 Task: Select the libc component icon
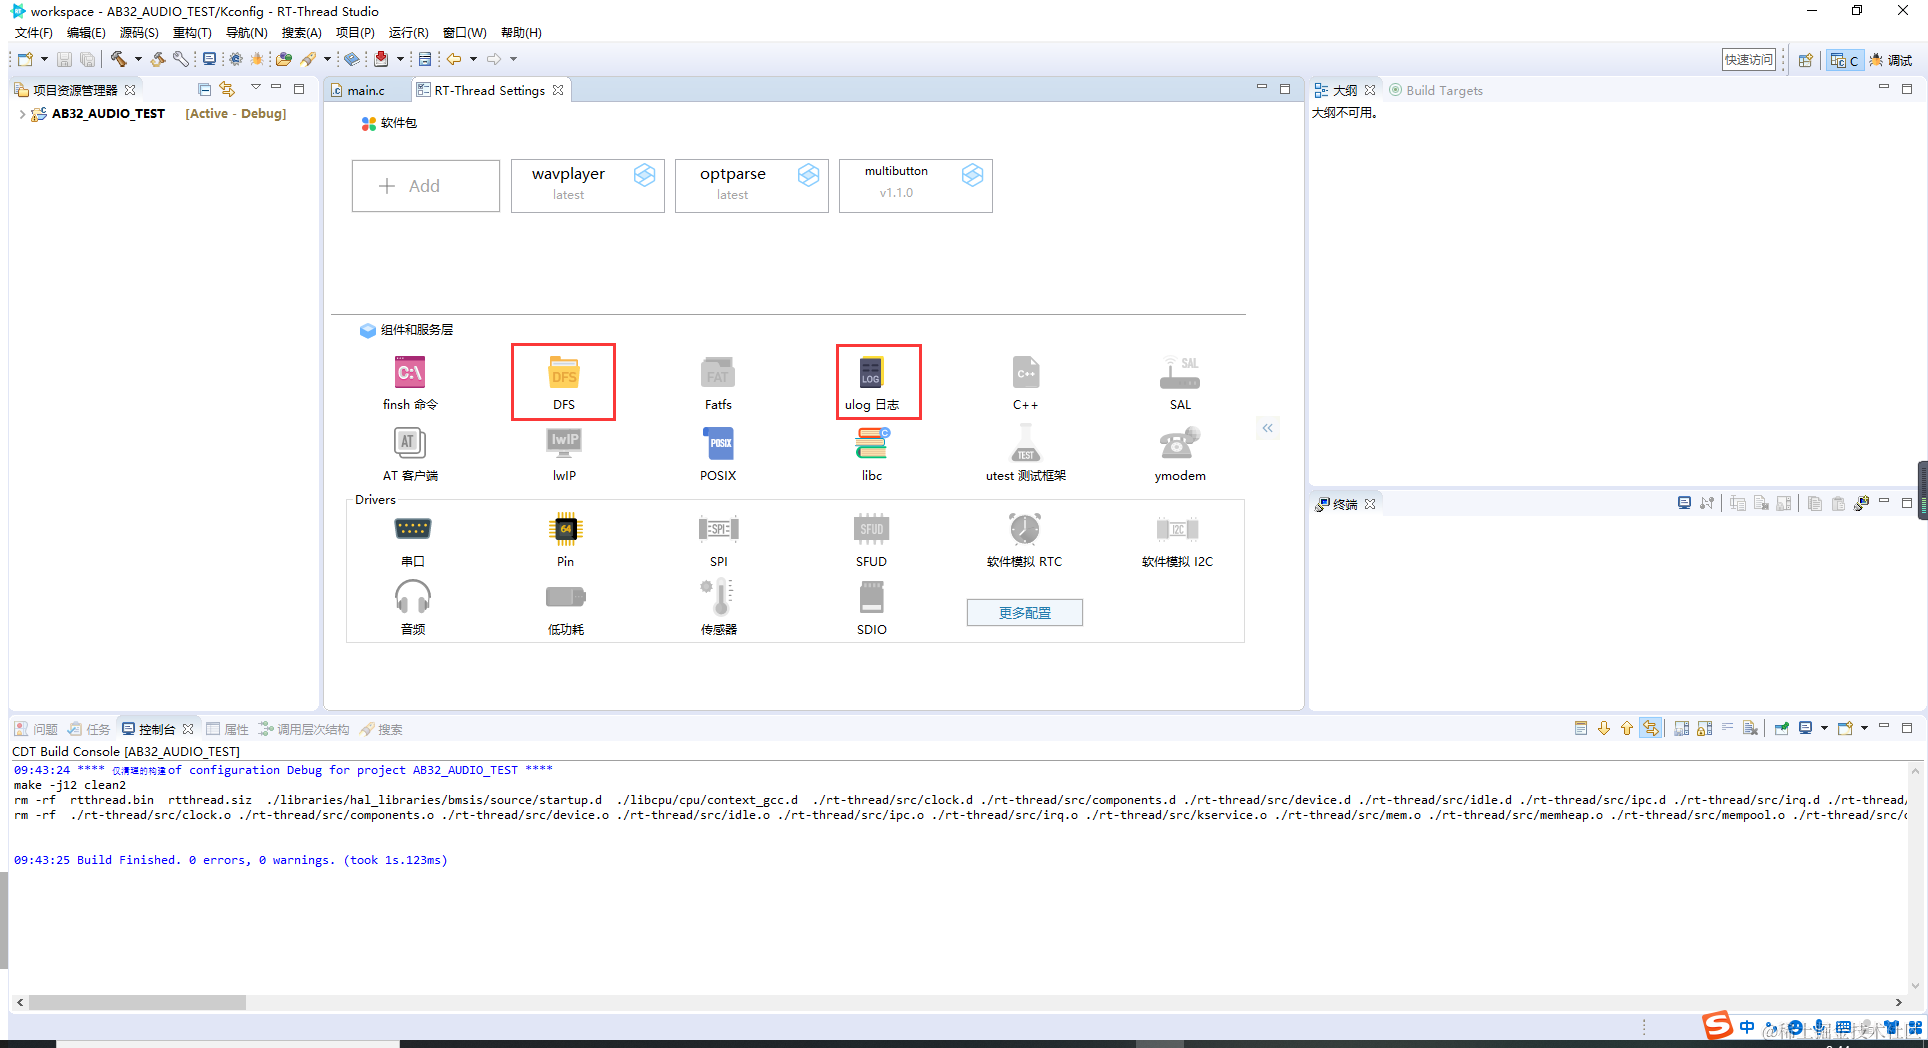click(871, 443)
